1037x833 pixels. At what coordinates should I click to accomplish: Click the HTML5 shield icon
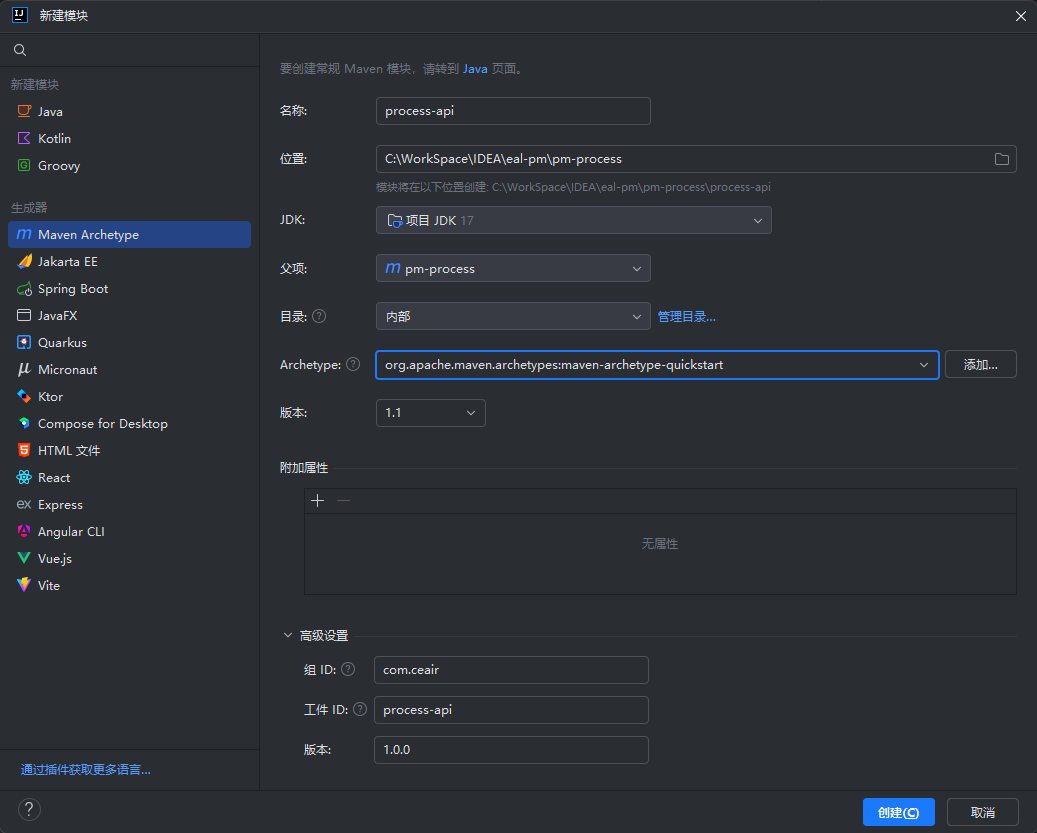tap(24, 450)
